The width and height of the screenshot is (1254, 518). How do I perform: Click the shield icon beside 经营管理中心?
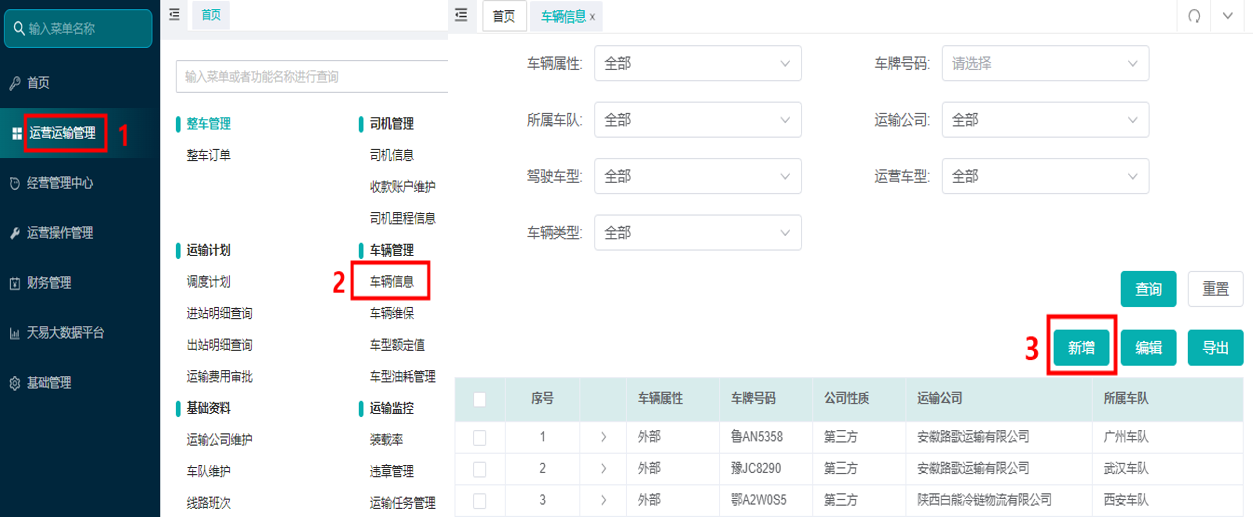click(15, 183)
